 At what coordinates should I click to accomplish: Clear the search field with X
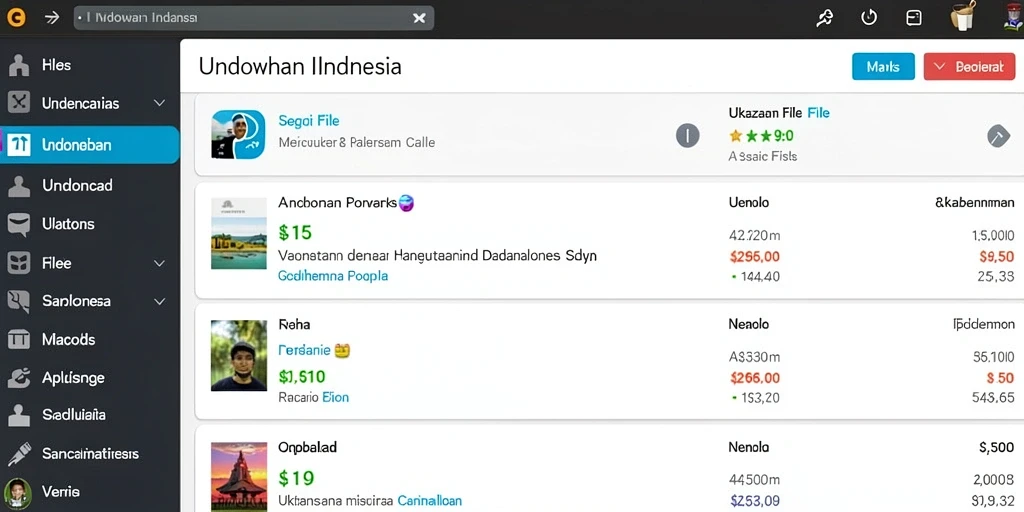(x=419, y=18)
